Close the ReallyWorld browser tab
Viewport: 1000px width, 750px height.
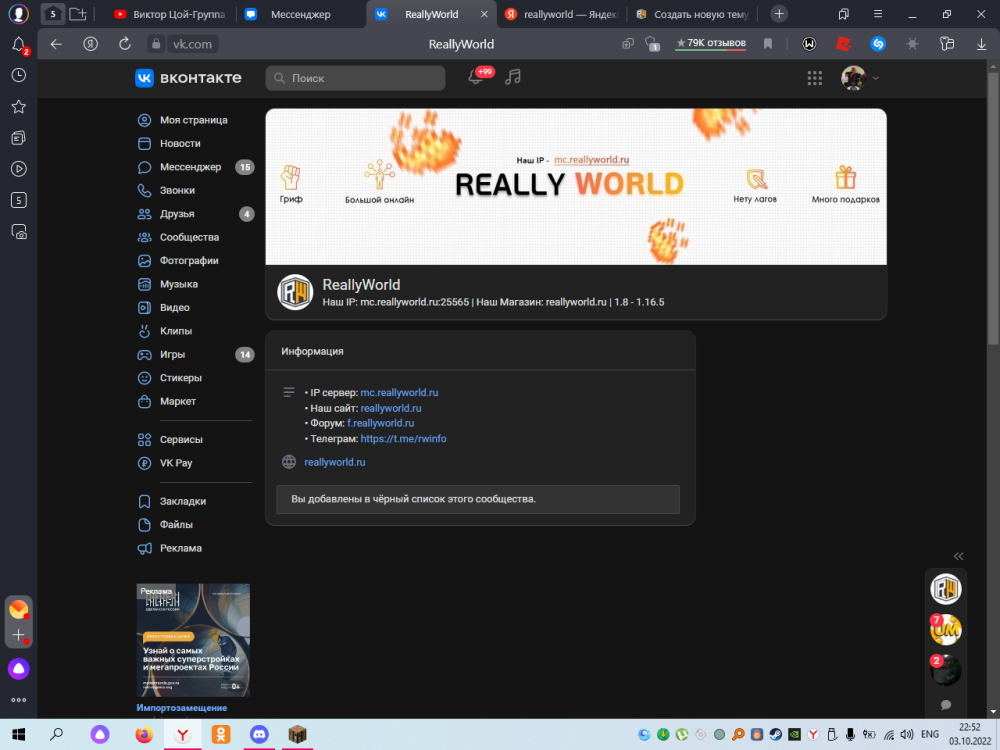click(484, 14)
